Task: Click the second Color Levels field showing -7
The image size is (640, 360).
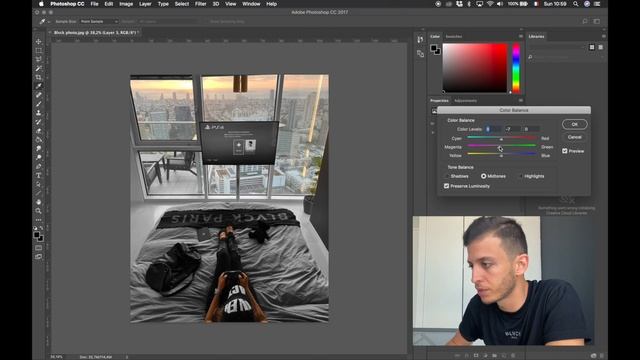Action: click(512, 129)
